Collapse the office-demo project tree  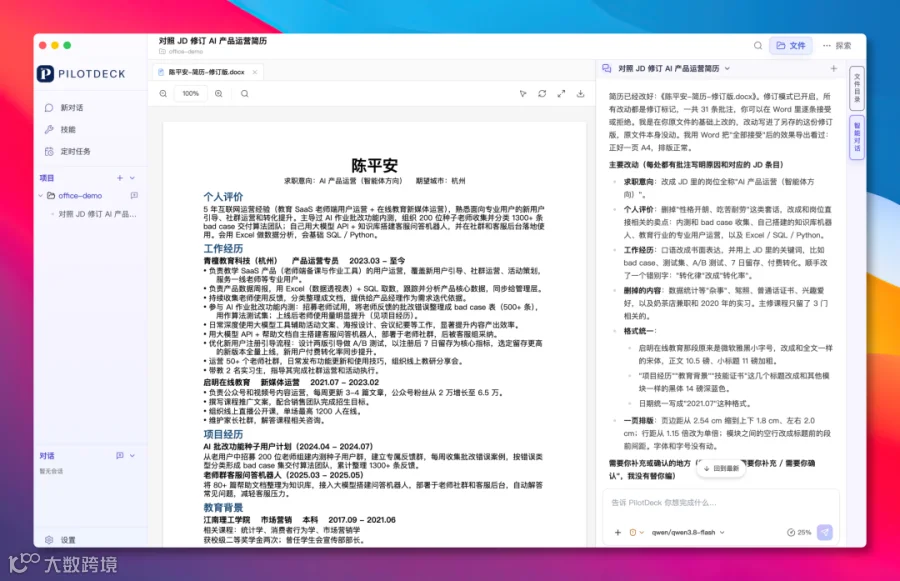pyautogui.click(x=41, y=196)
